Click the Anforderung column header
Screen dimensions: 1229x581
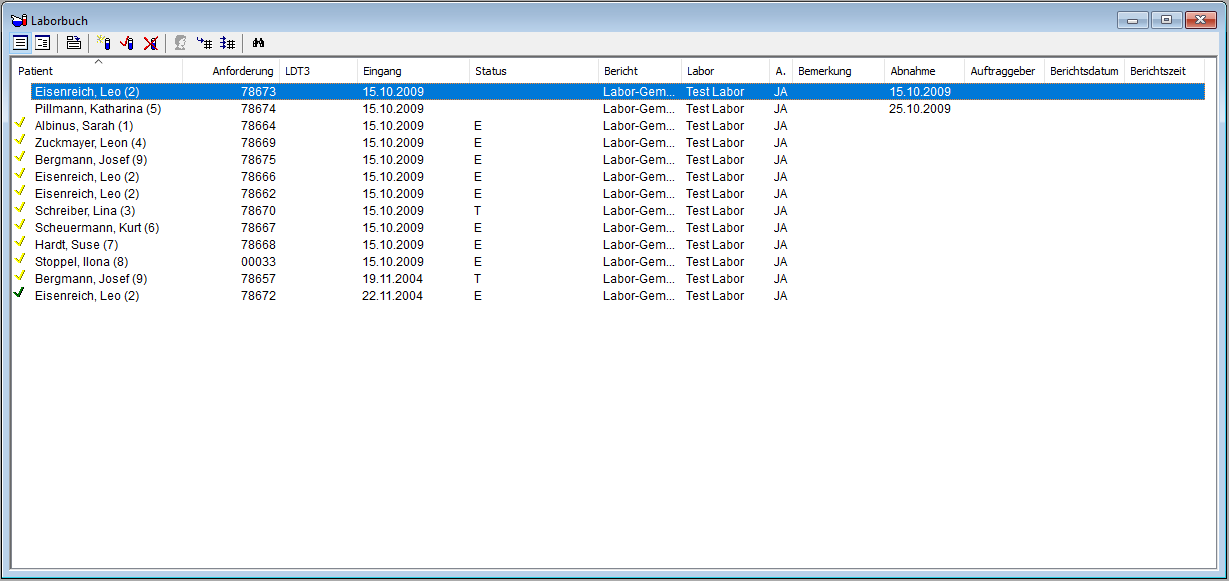(x=232, y=72)
